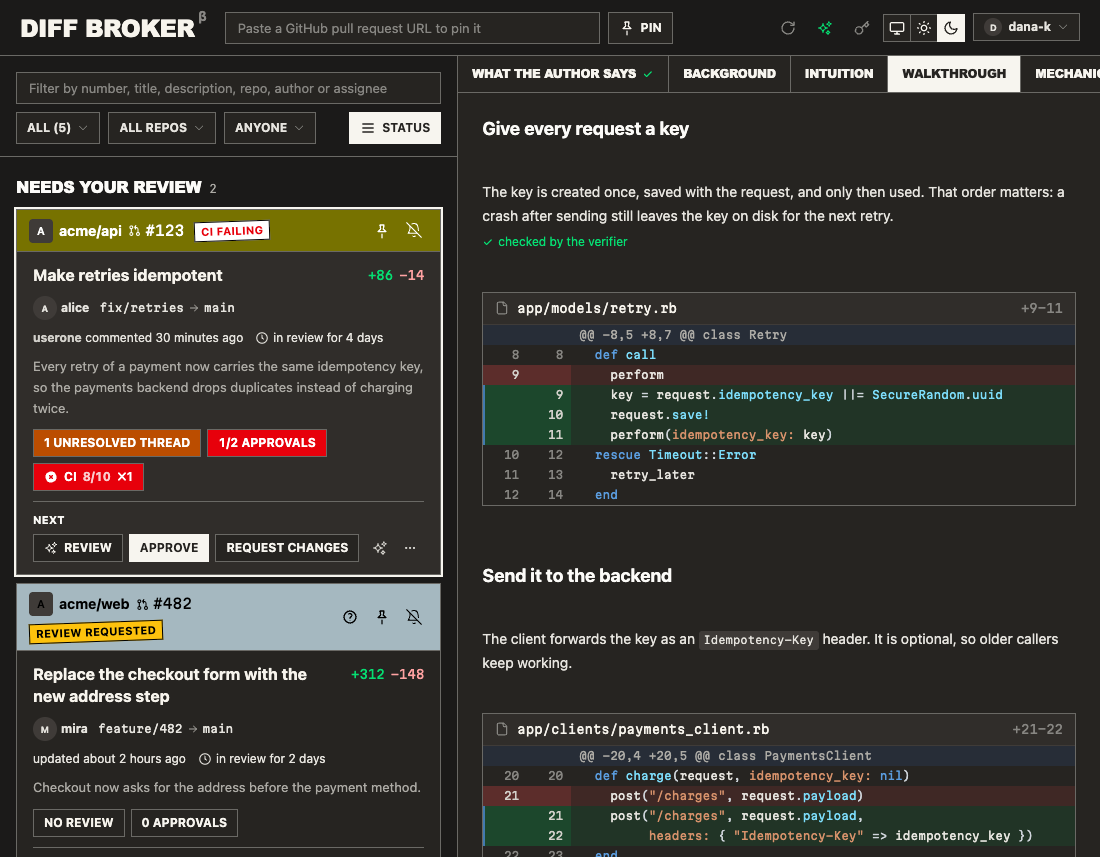
Task: Open the ALL (5) dropdown
Action: (x=58, y=128)
